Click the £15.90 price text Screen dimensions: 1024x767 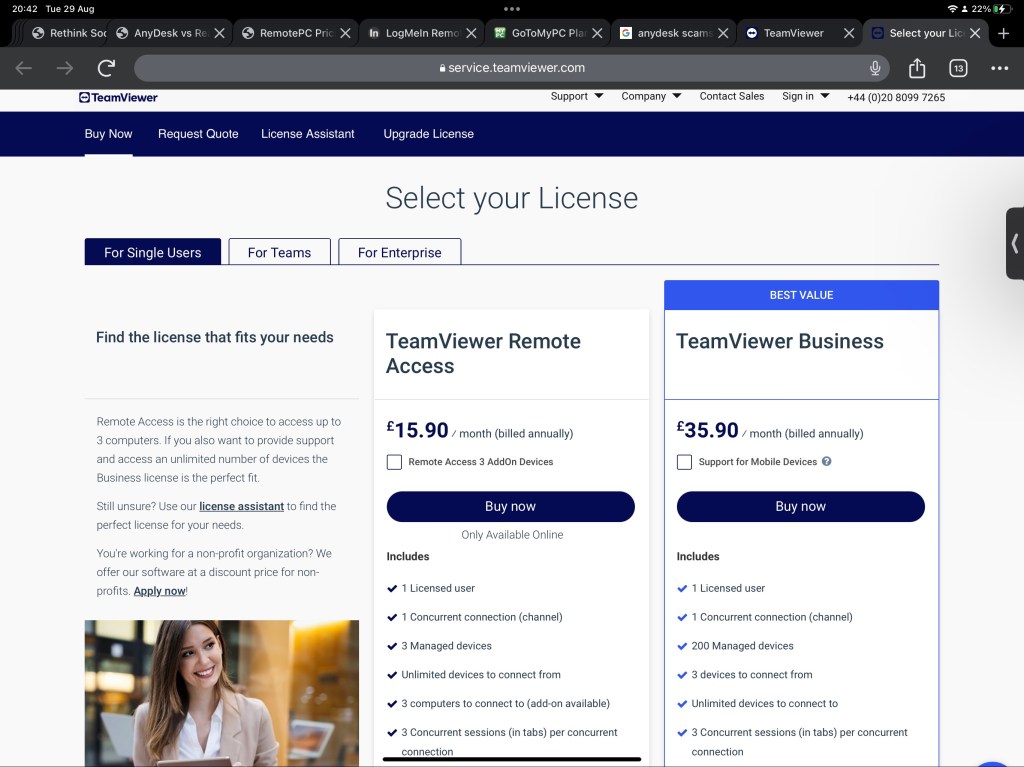(417, 430)
